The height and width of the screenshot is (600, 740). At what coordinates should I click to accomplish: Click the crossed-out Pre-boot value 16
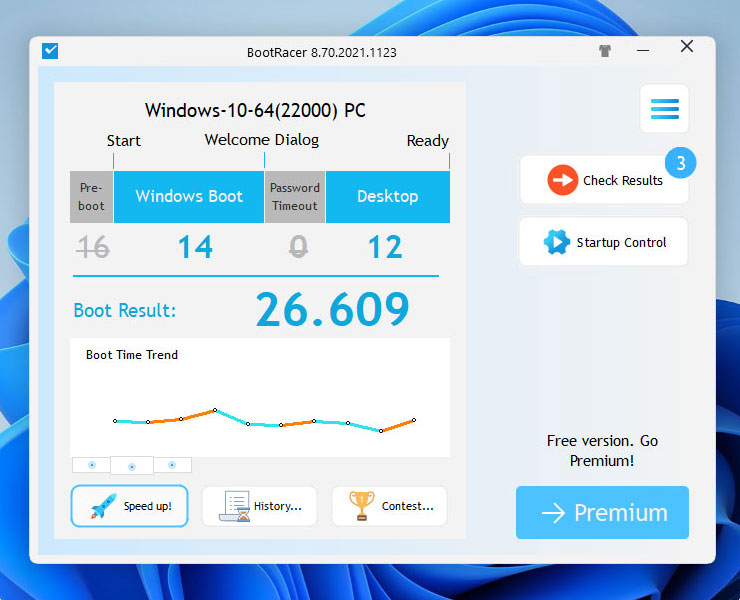(93, 247)
